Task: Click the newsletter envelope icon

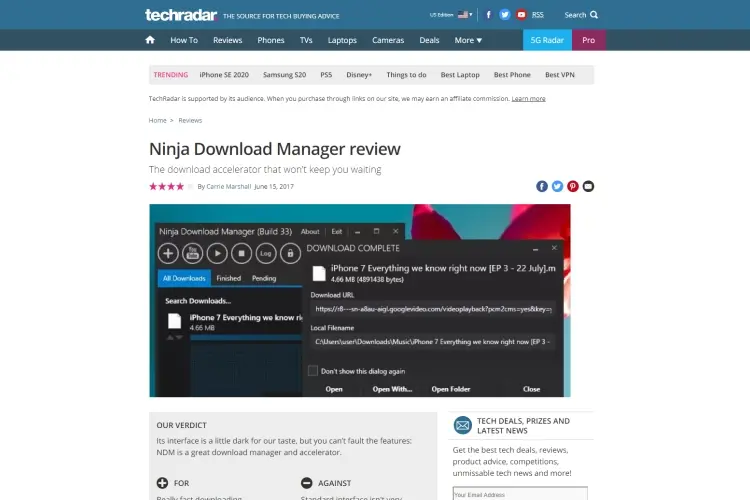Action: [x=463, y=425]
